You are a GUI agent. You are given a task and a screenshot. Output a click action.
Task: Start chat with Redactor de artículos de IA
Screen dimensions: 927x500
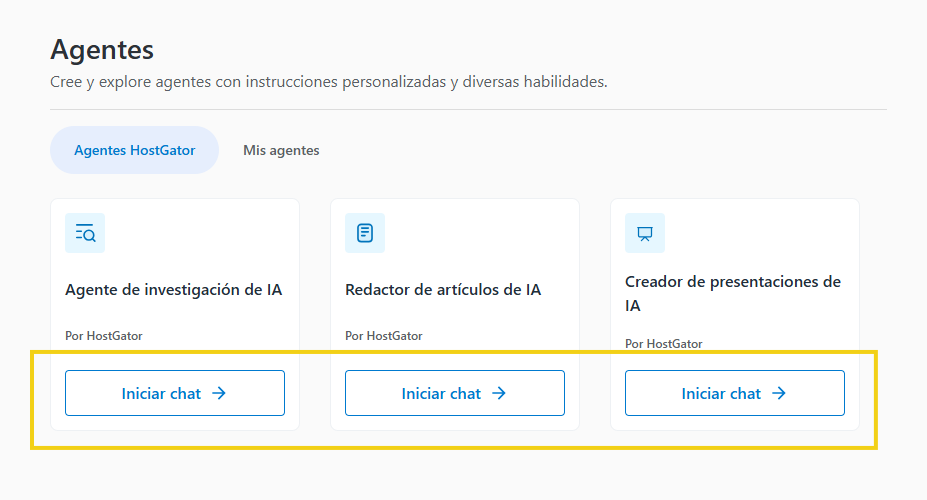tap(455, 393)
